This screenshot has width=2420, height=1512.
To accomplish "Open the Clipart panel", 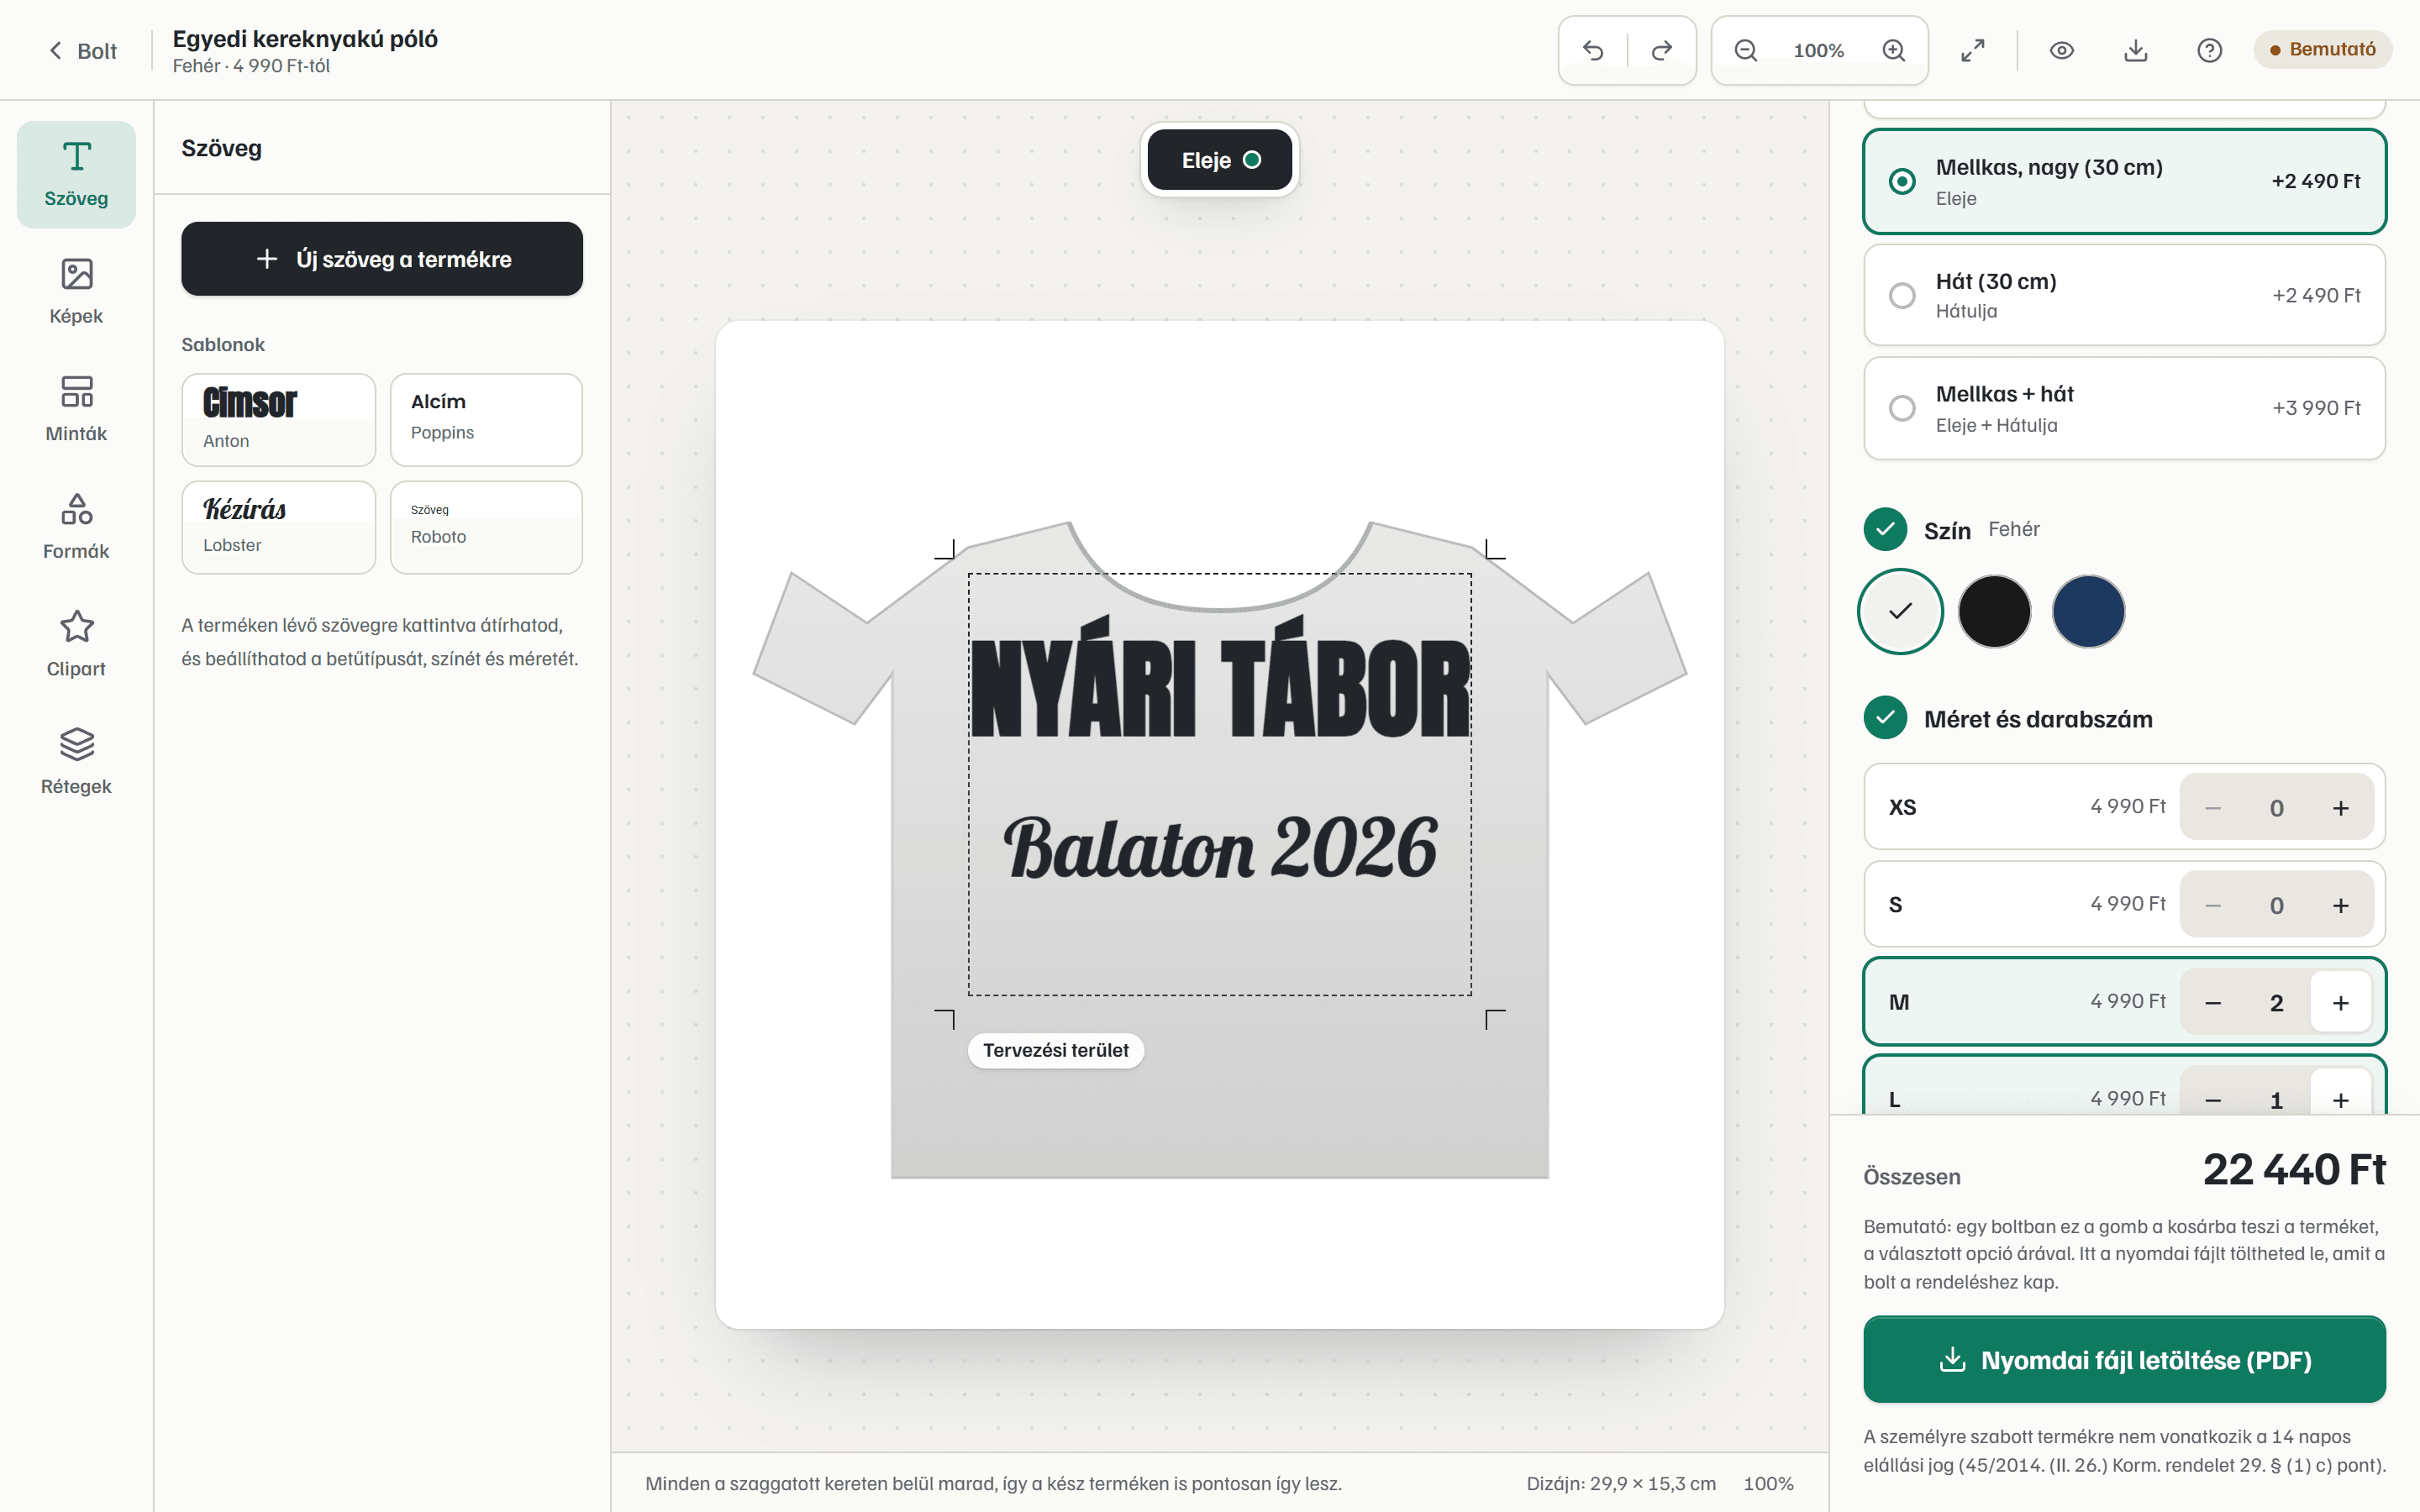I will (76, 644).
